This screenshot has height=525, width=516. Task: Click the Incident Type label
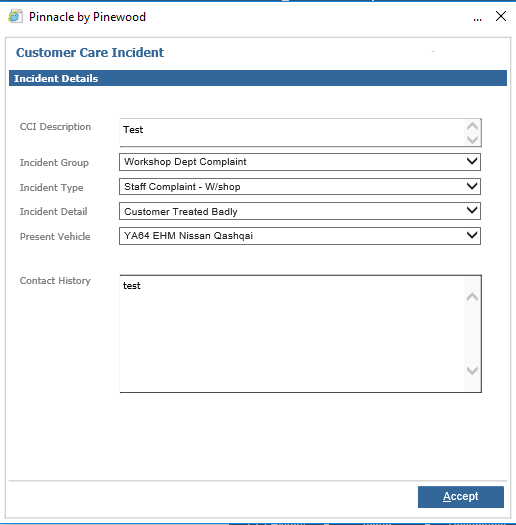pos(52,188)
